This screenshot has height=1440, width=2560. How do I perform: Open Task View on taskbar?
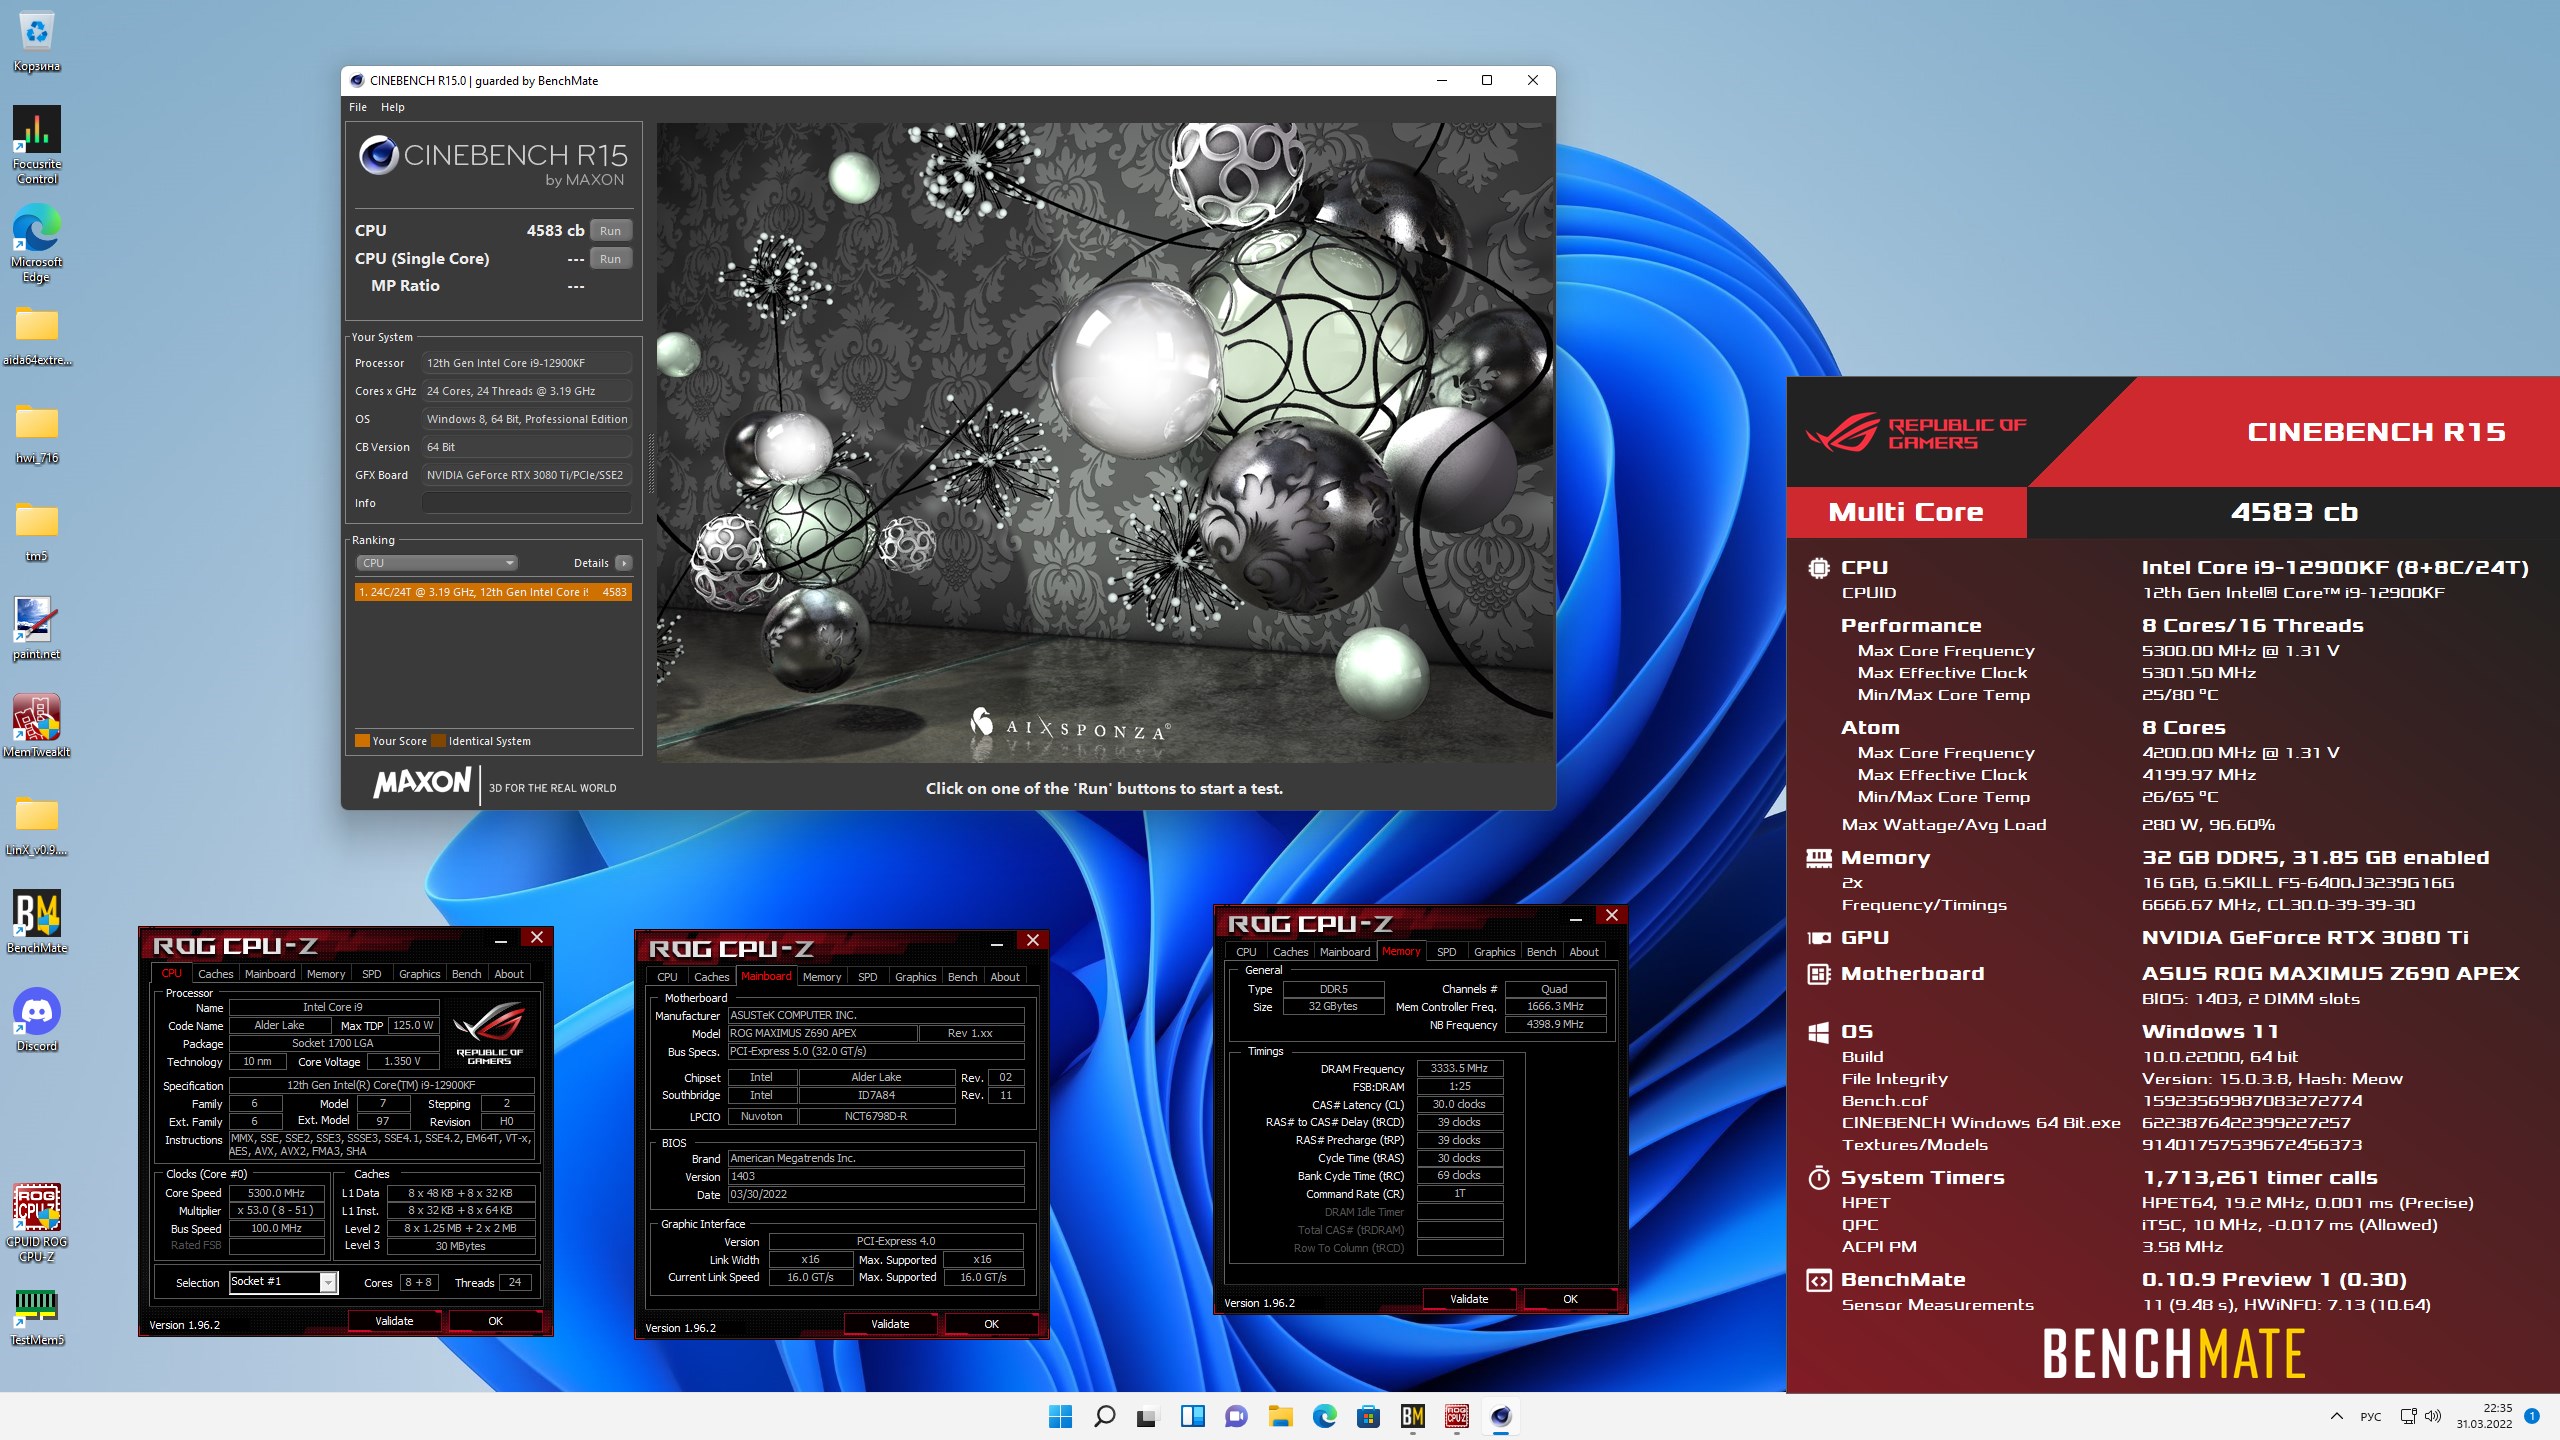[x=1148, y=1416]
